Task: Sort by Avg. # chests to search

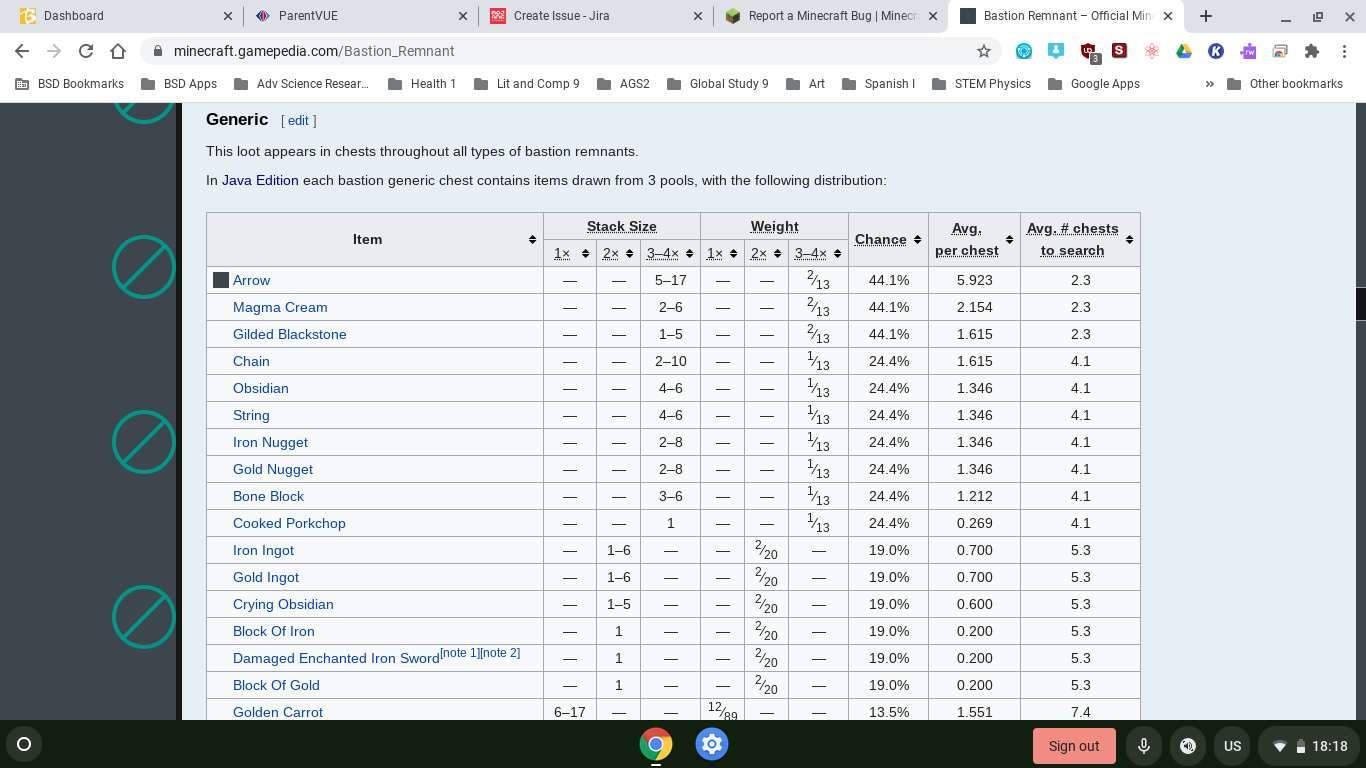Action: click(x=1129, y=240)
